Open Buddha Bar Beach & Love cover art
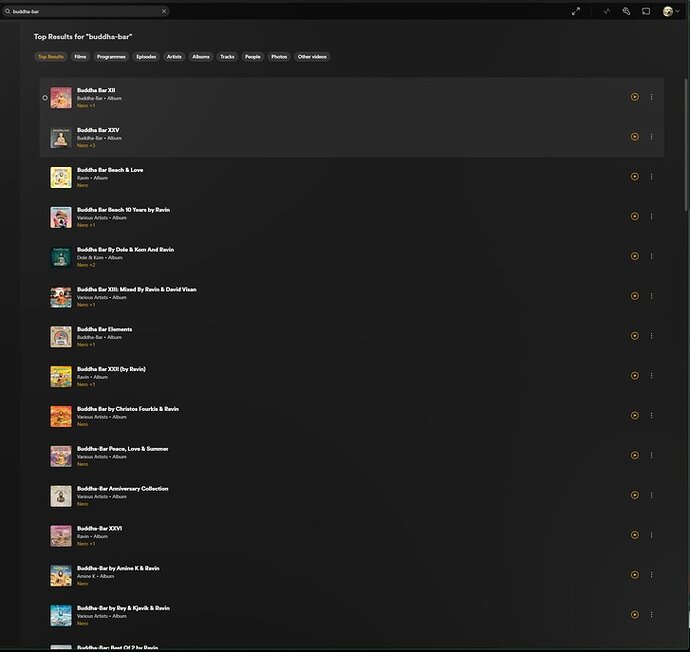Image resolution: width=690 pixels, height=652 pixels. click(61, 177)
